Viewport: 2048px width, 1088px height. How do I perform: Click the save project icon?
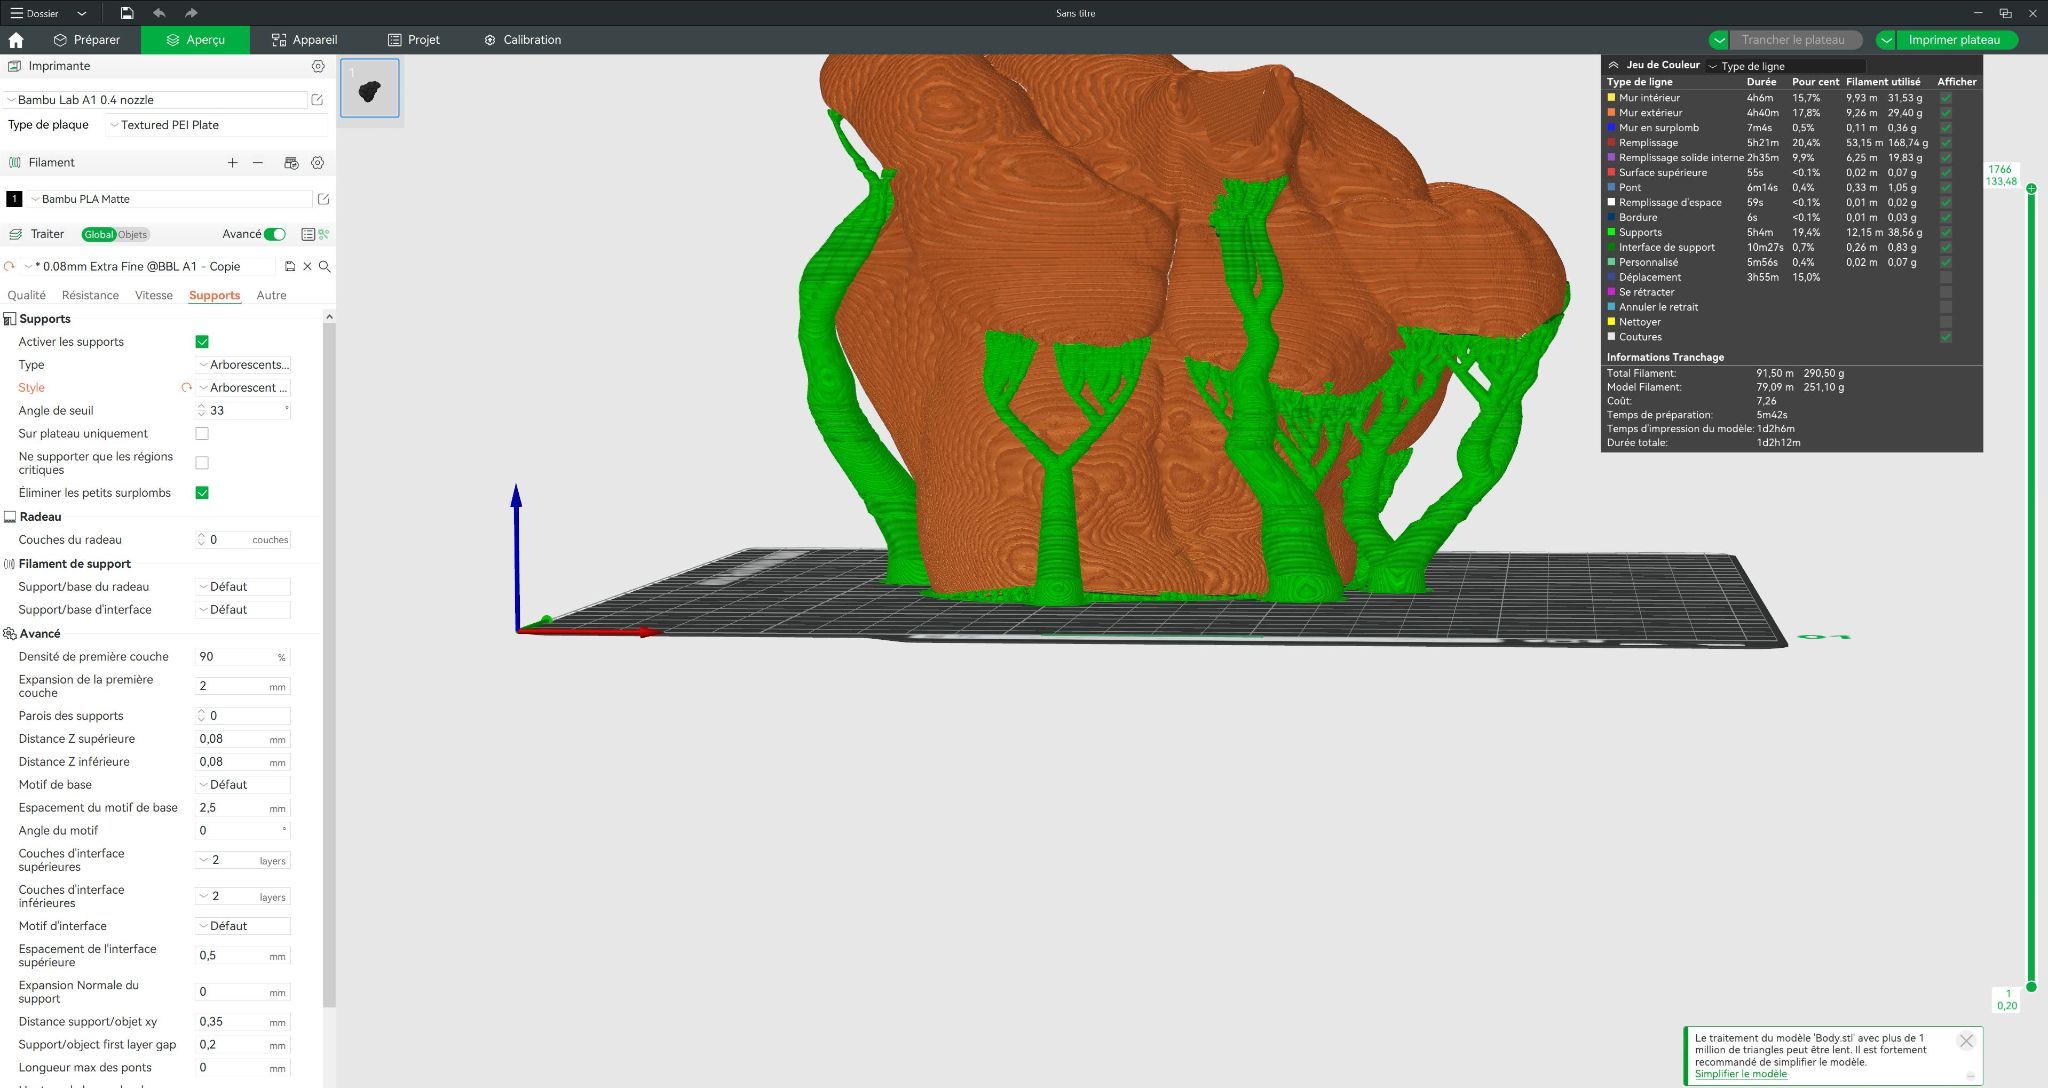point(127,13)
